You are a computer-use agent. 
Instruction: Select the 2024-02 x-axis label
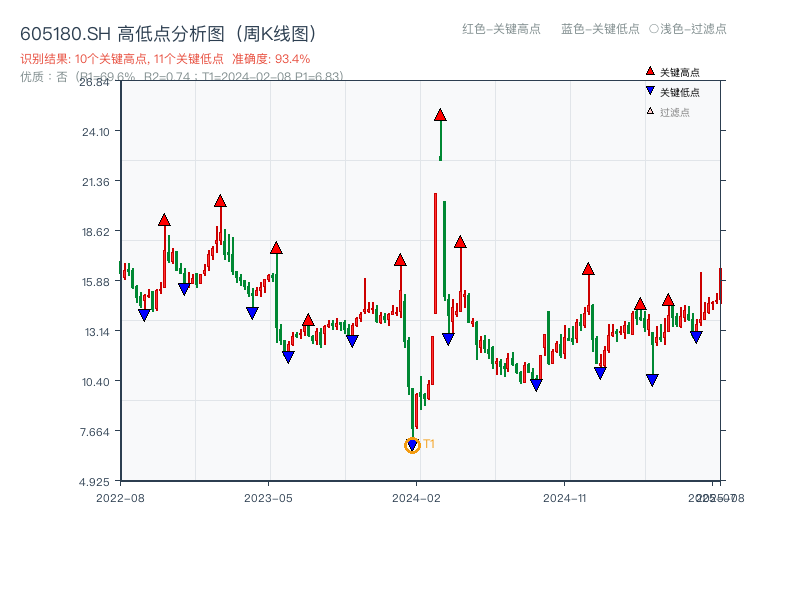tap(415, 497)
